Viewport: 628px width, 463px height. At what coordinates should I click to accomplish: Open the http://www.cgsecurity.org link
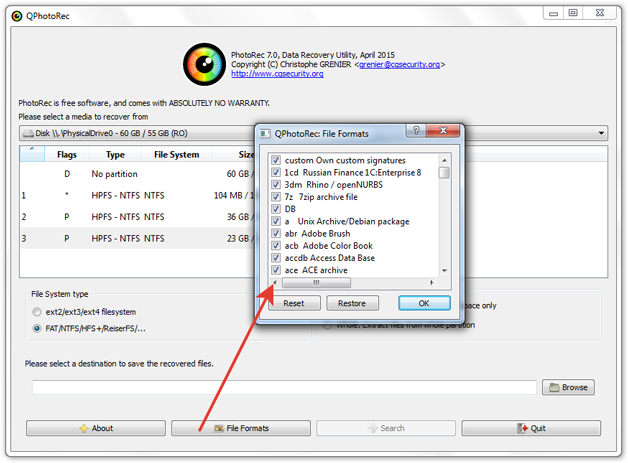[277, 74]
